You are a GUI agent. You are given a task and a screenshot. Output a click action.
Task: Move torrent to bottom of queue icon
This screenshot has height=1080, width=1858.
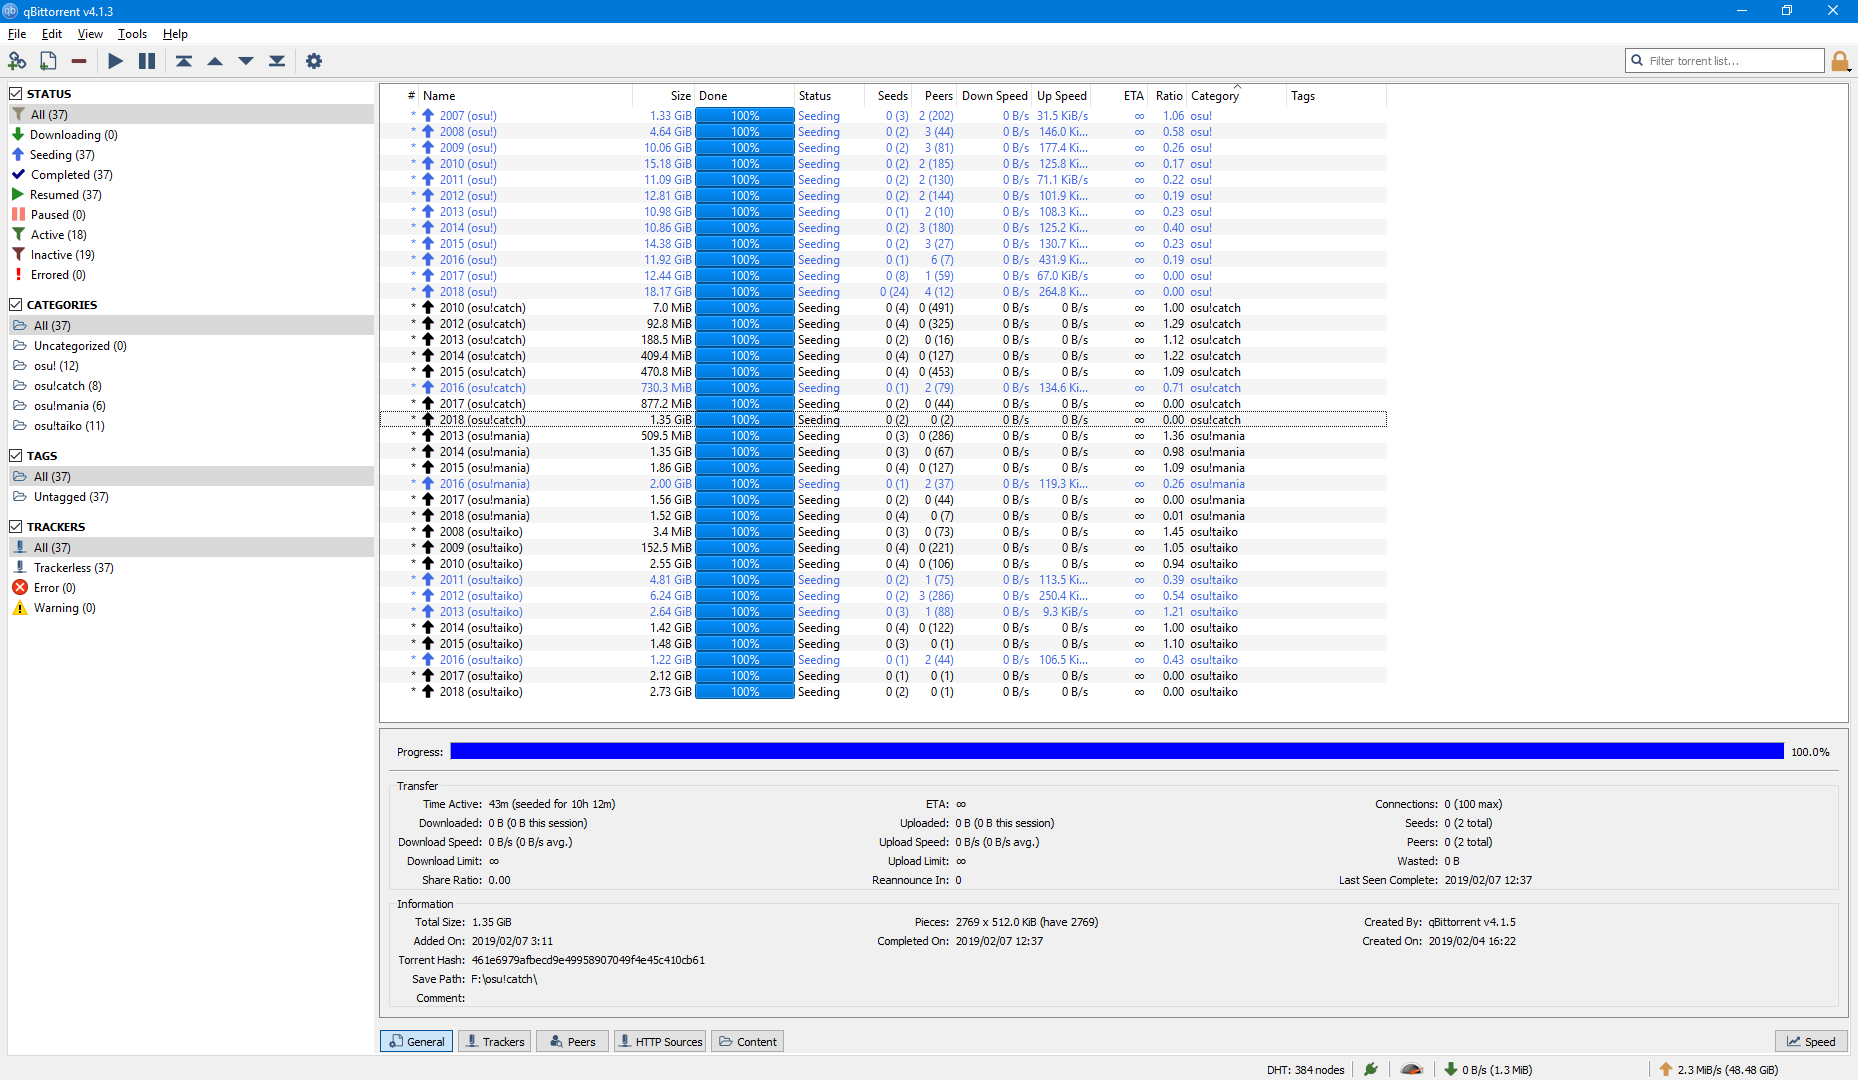tap(277, 61)
